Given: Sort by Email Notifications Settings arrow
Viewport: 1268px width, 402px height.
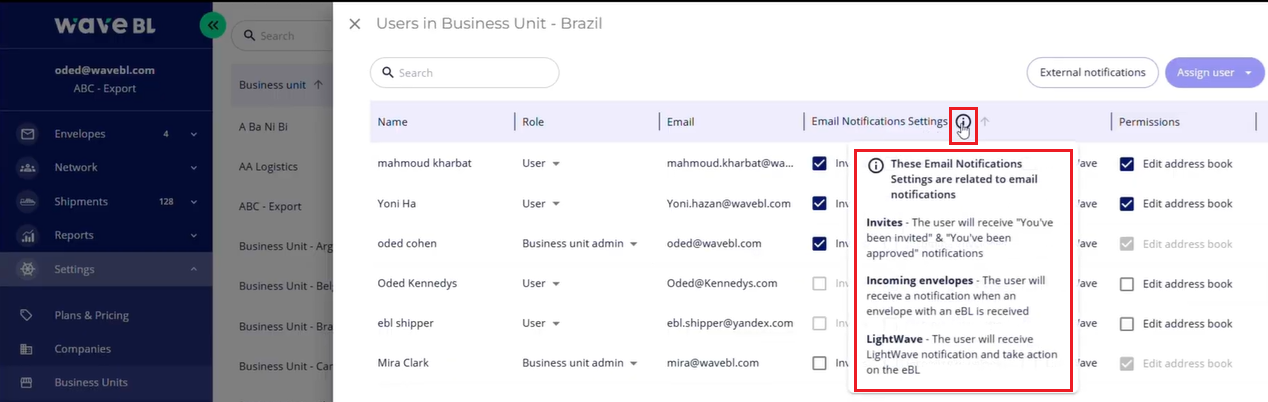Looking at the screenshot, I should pos(985,122).
